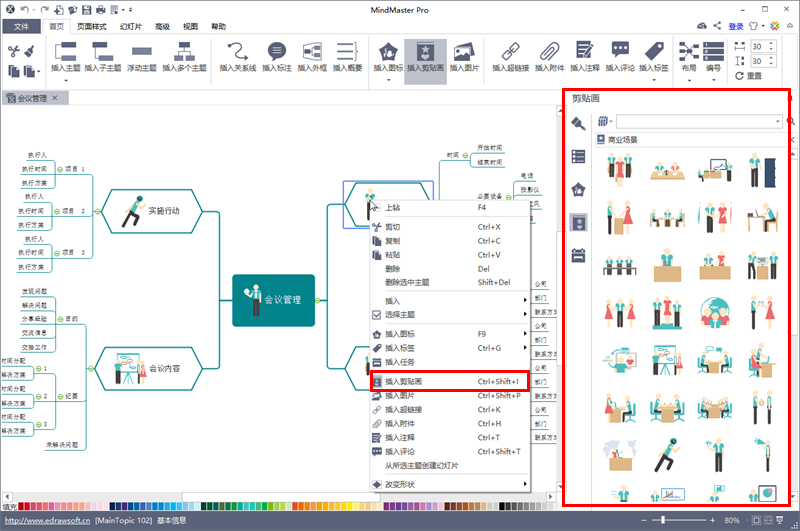This screenshot has height=531, width=800.
Task: Click the scissors cut icon in ribbon
Action: click(14, 50)
